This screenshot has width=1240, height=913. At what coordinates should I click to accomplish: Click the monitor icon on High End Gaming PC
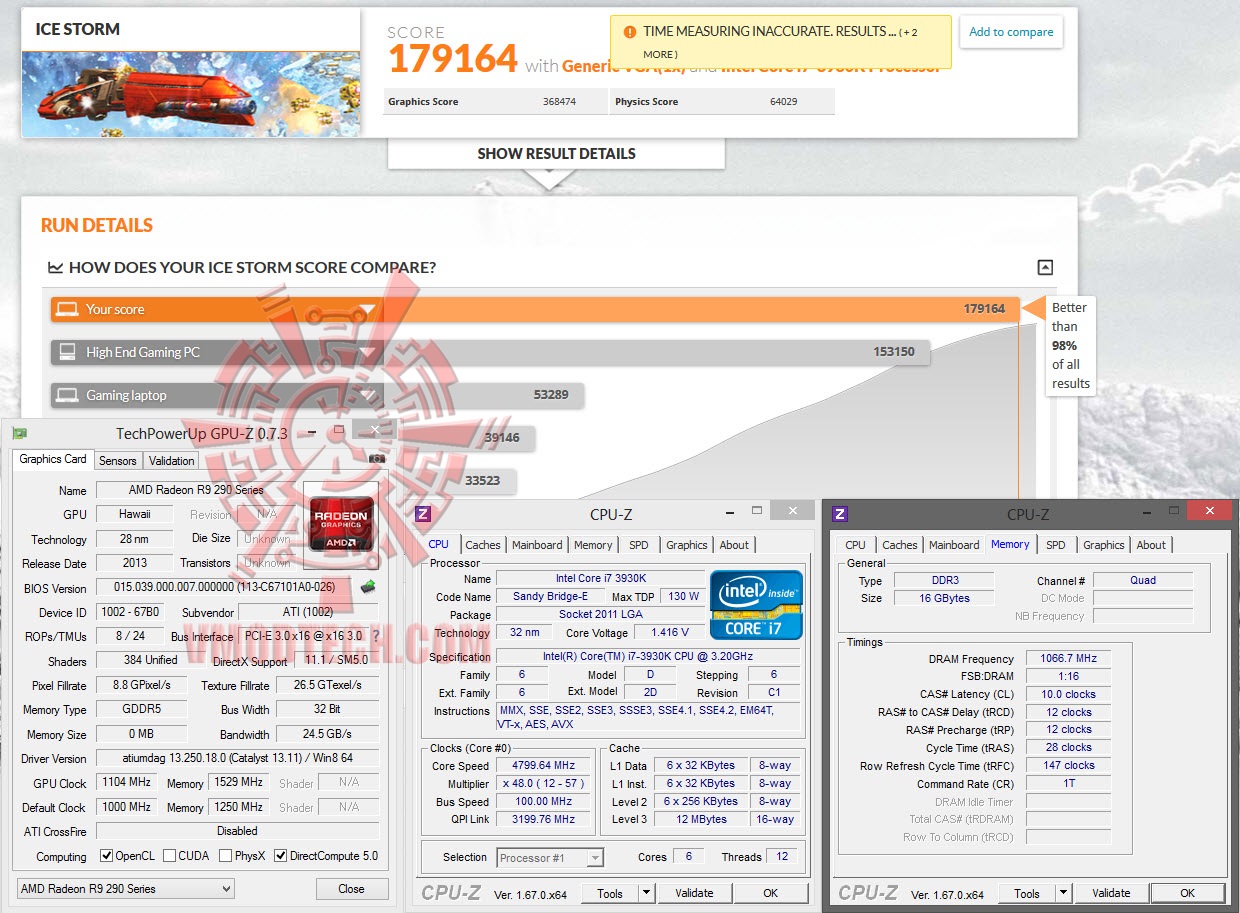(x=67, y=352)
